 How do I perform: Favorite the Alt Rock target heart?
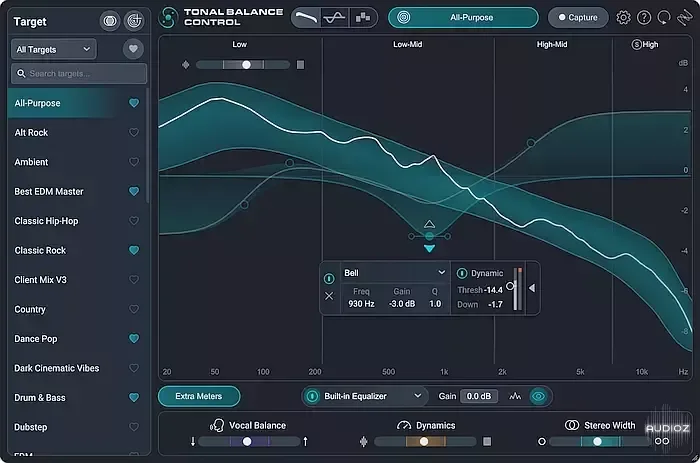[133, 133]
